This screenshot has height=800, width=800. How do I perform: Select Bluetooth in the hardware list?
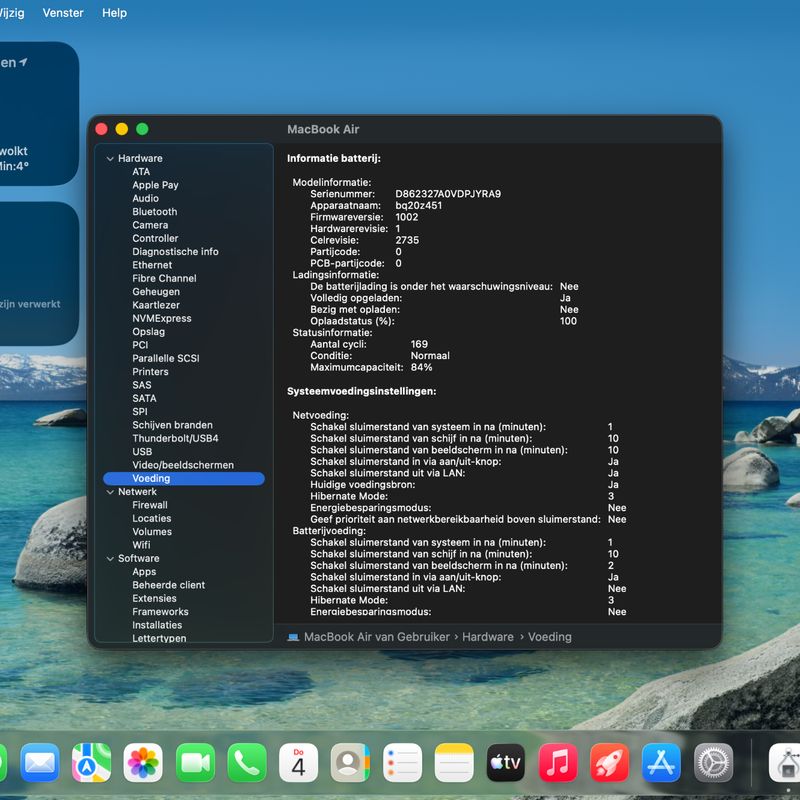tap(154, 212)
